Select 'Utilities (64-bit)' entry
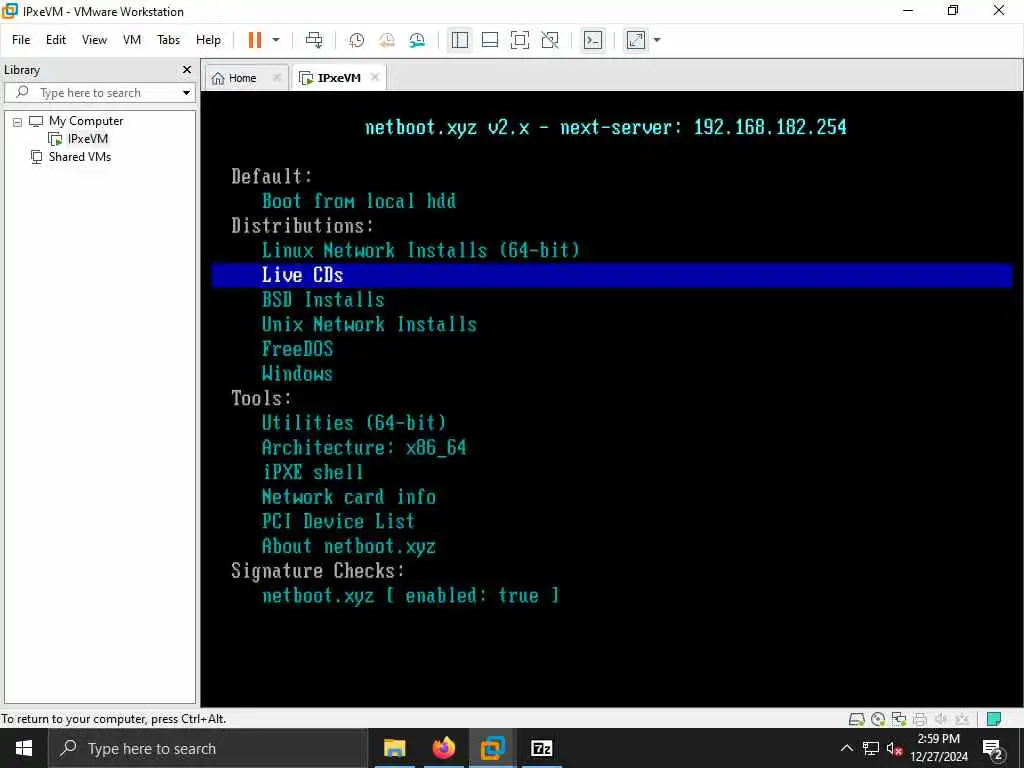 click(354, 423)
